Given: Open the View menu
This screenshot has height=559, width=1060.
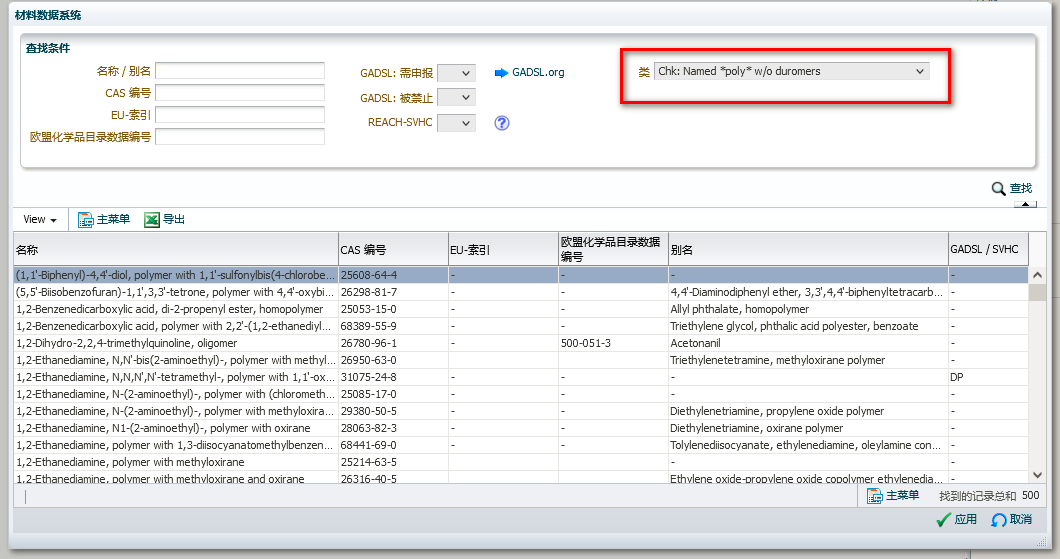Looking at the screenshot, I should coord(40,220).
